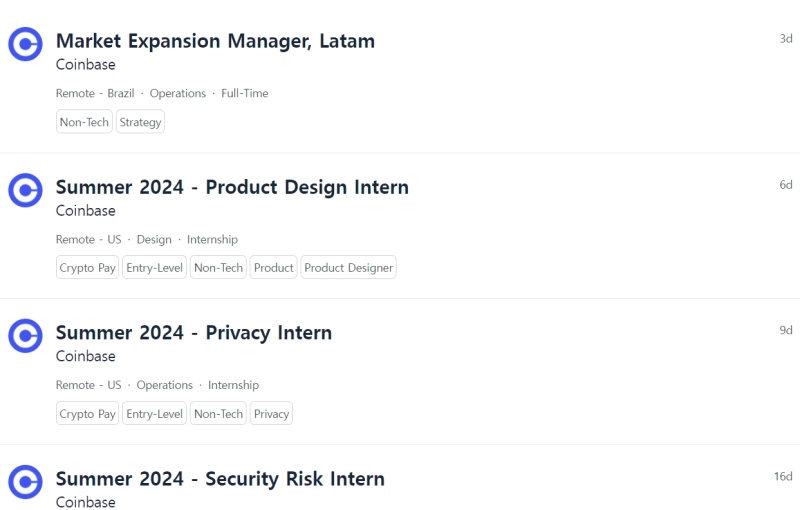The image size is (800, 510).
Task: Click Entry-Level tag on Privacy Intern listing
Action: click(x=155, y=414)
